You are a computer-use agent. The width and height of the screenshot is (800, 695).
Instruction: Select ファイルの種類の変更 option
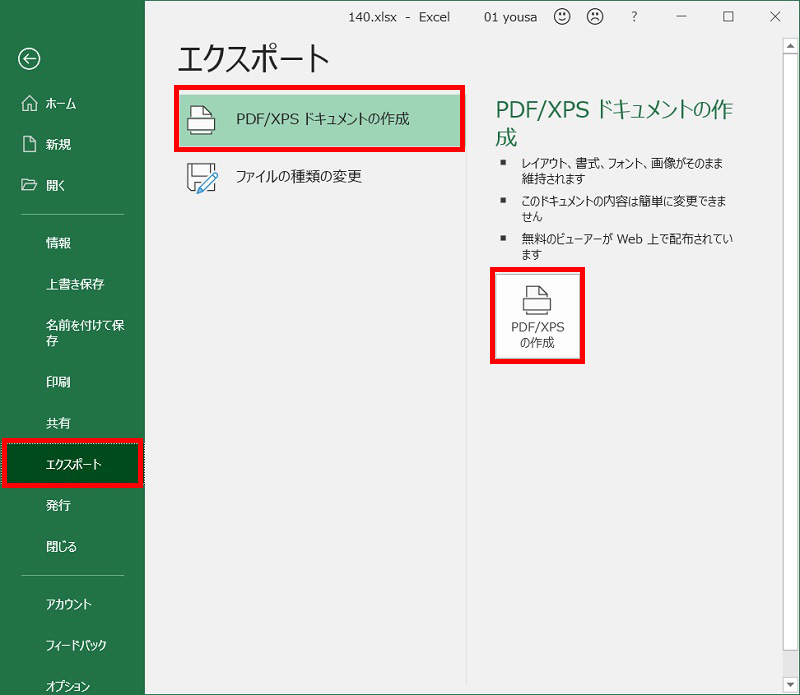coord(319,177)
